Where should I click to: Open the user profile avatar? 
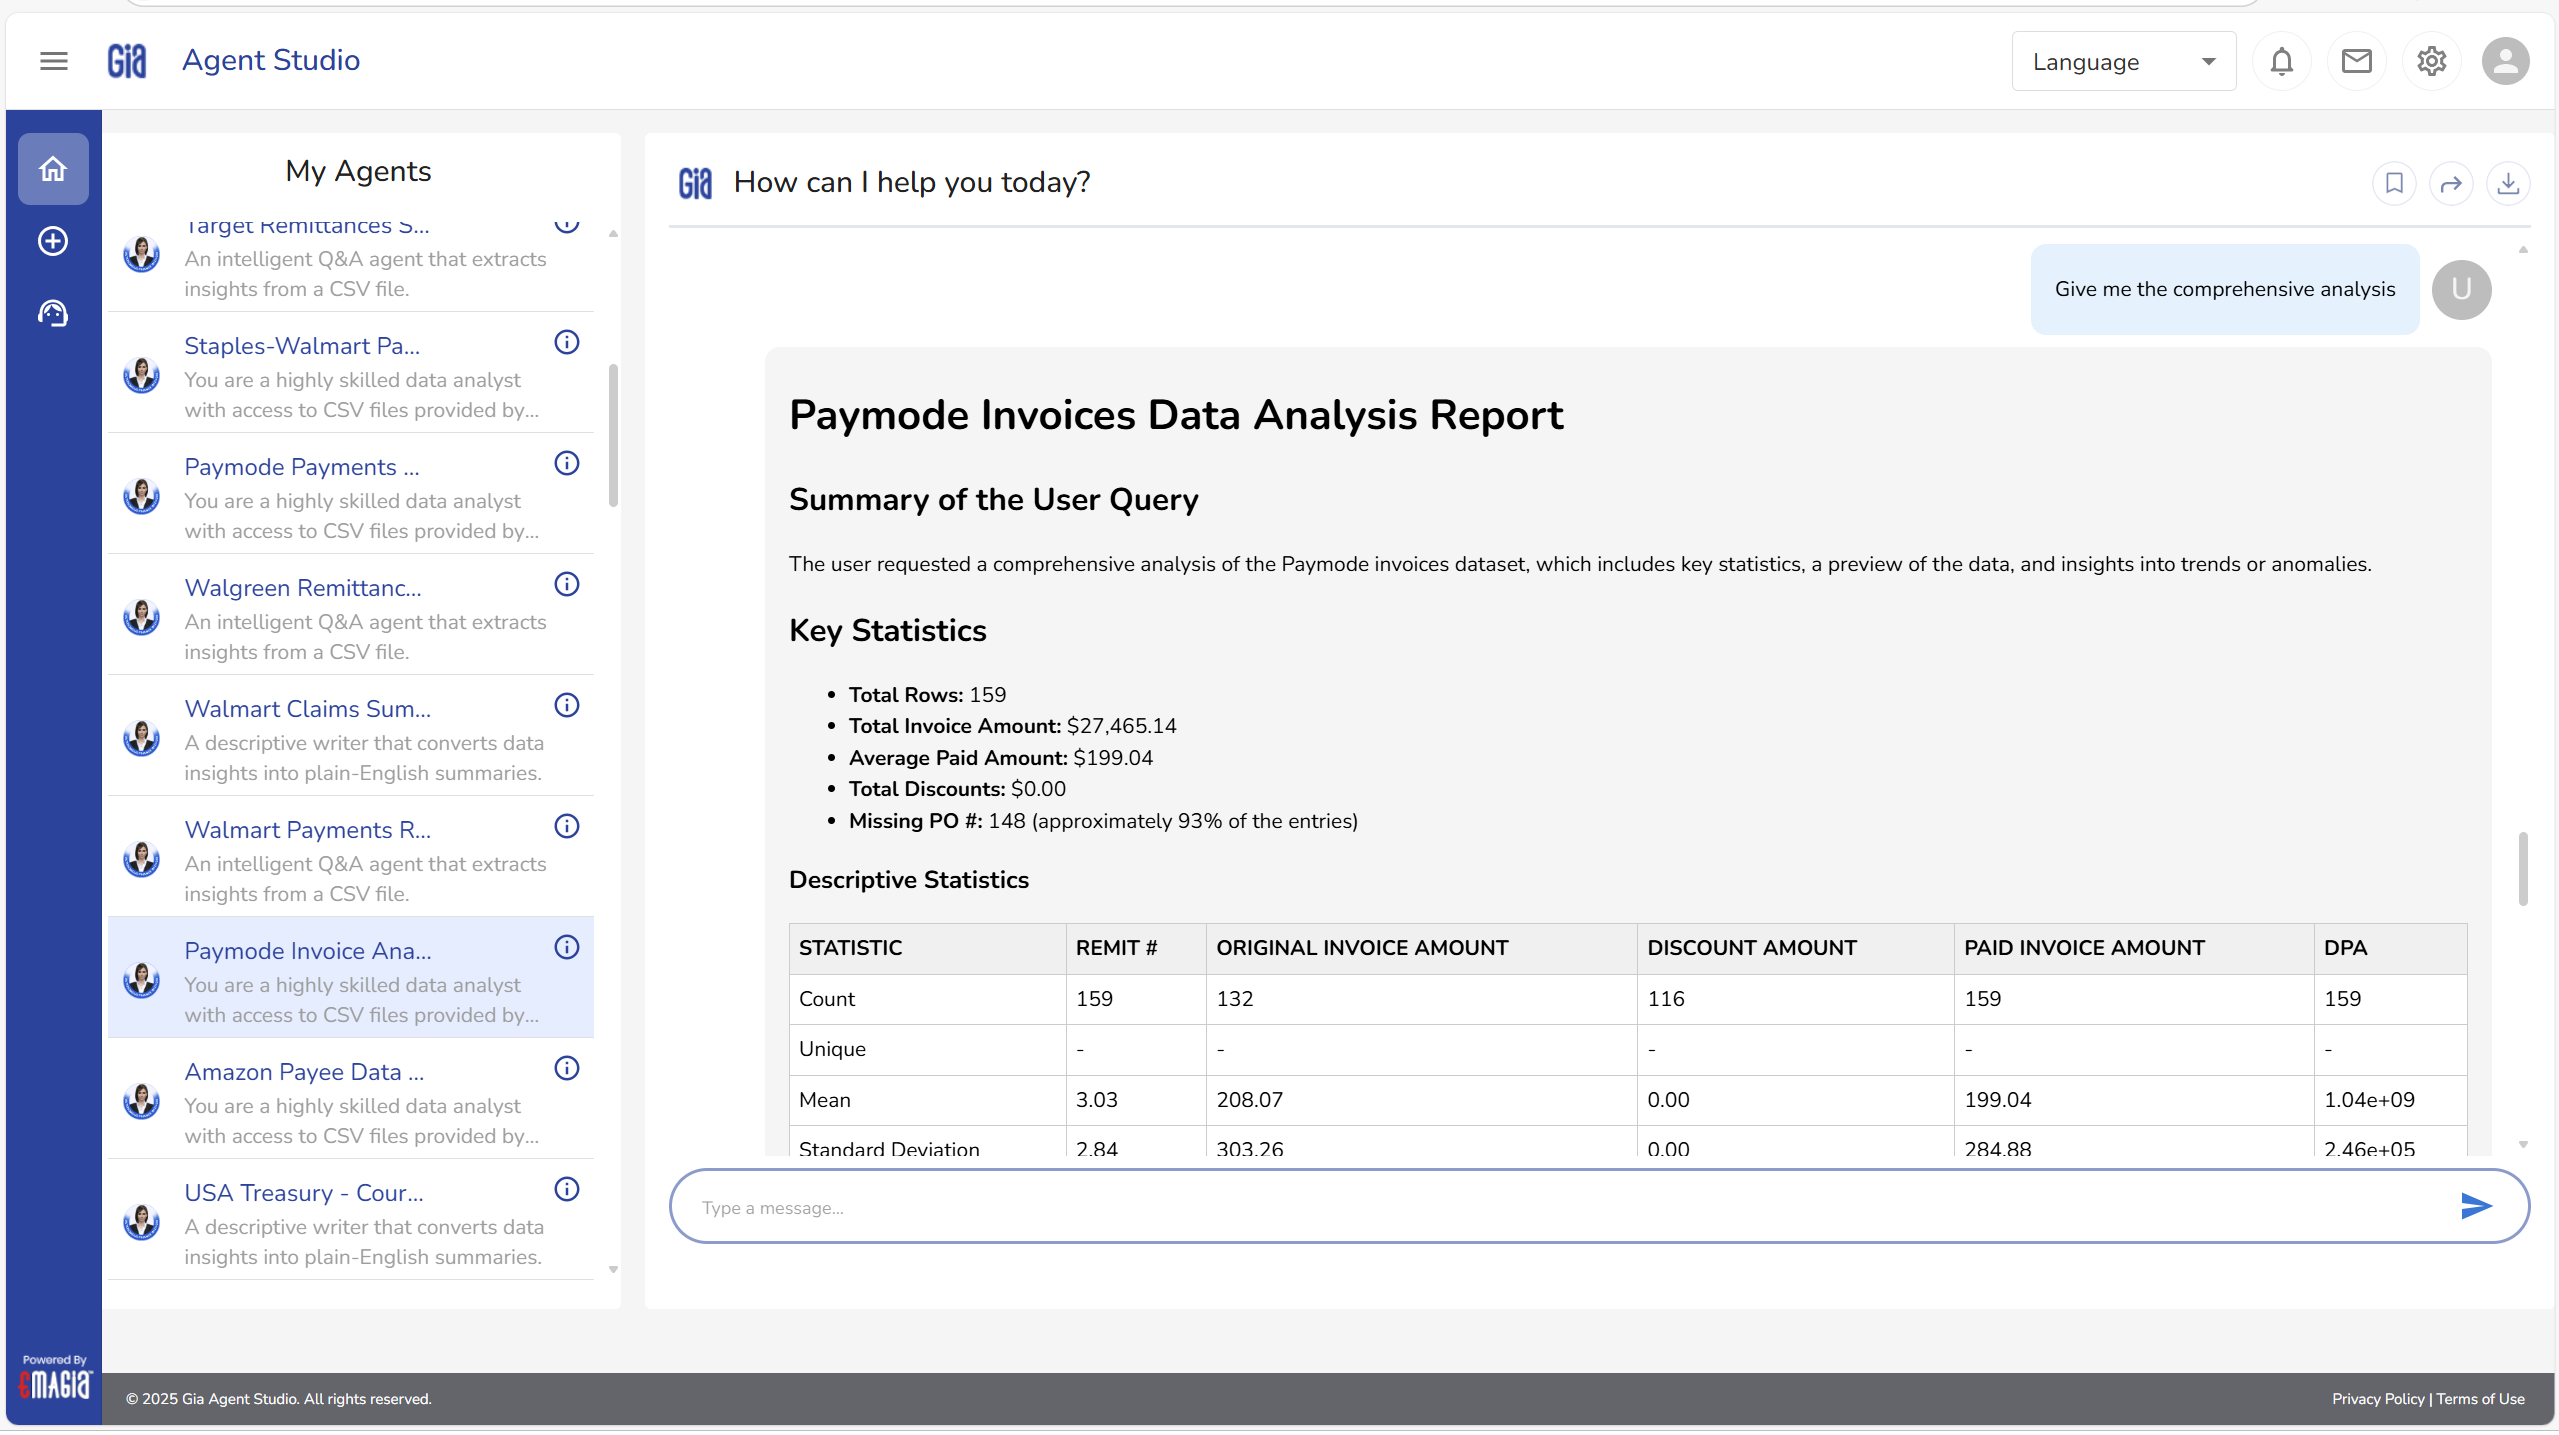click(x=2505, y=61)
